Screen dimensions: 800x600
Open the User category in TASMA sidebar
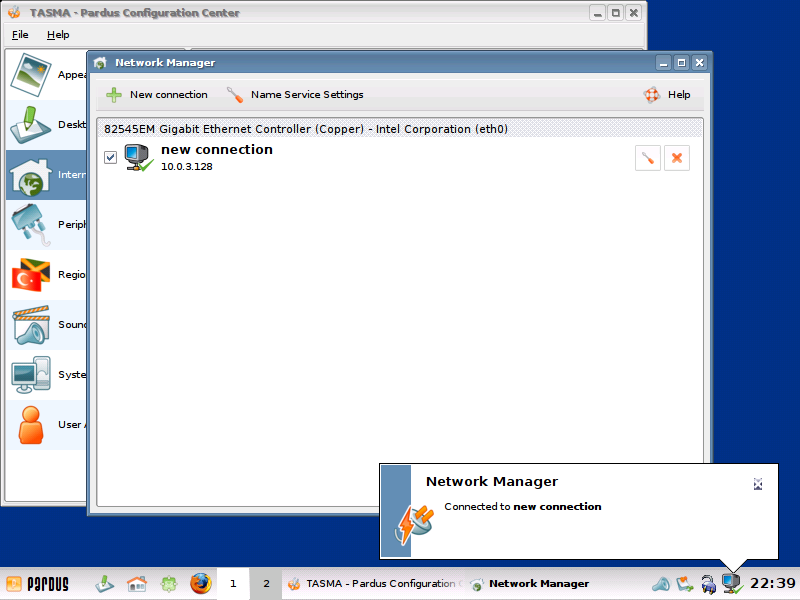click(46, 424)
